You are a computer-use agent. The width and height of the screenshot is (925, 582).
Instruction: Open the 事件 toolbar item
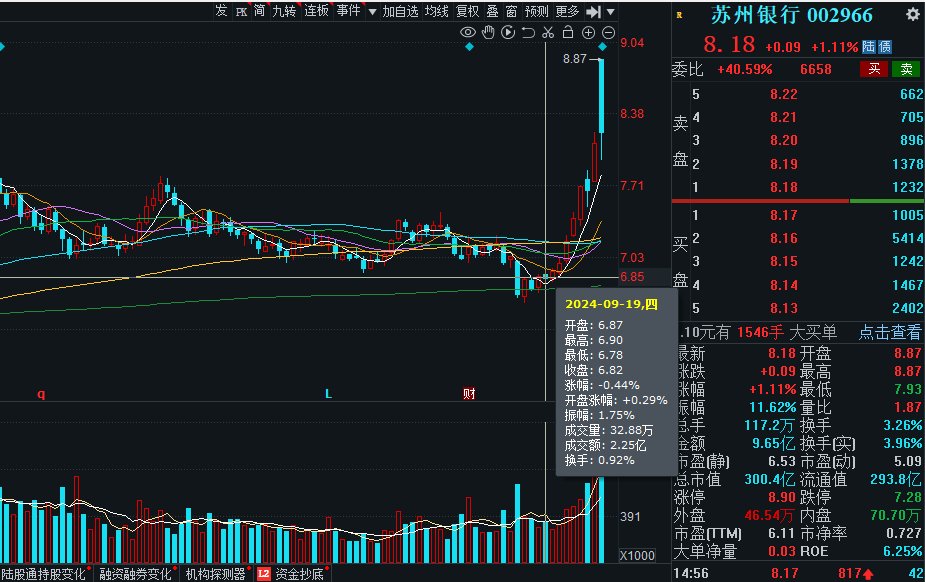pos(348,11)
